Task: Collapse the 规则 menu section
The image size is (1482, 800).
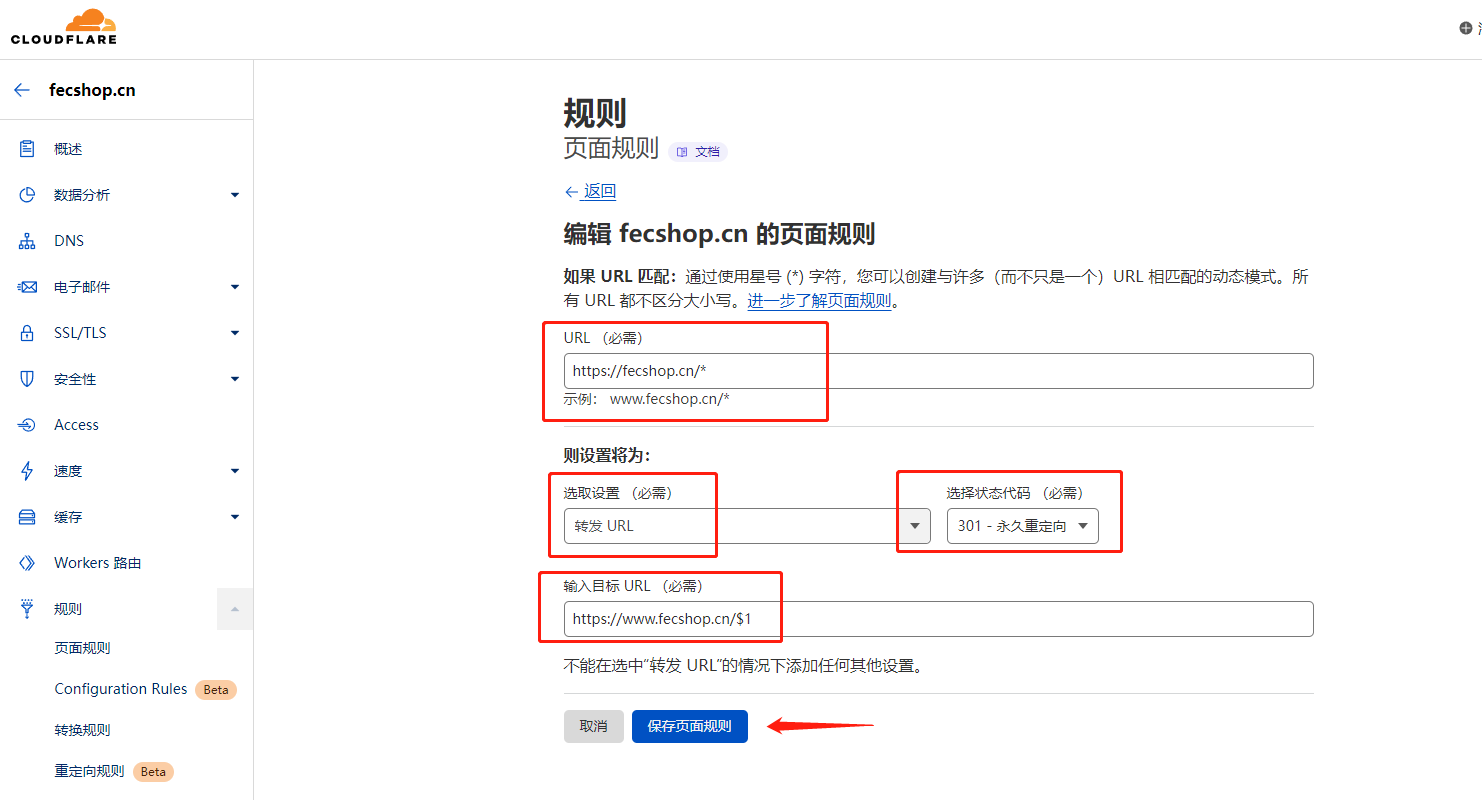Action: [235, 609]
